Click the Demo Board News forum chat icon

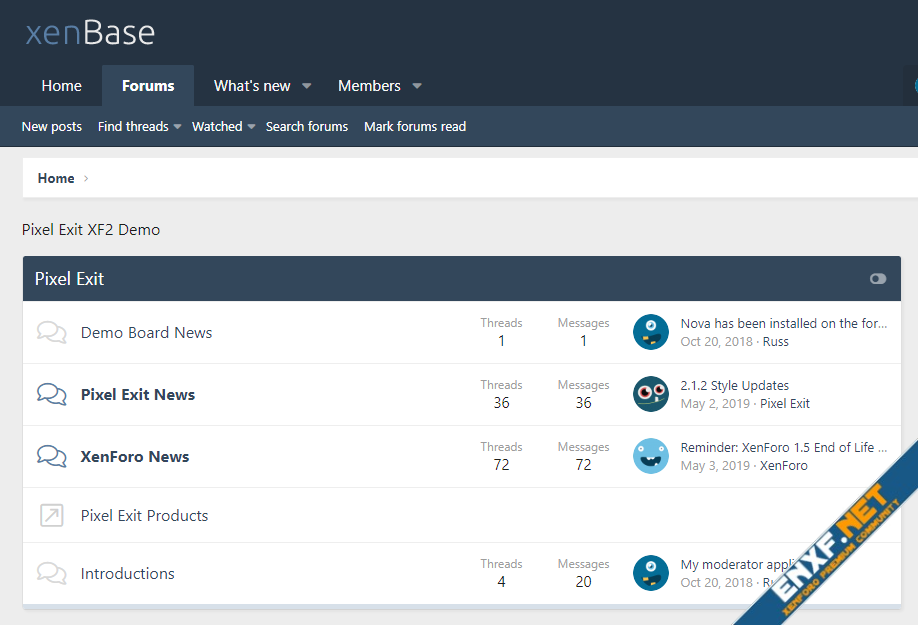pos(52,333)
